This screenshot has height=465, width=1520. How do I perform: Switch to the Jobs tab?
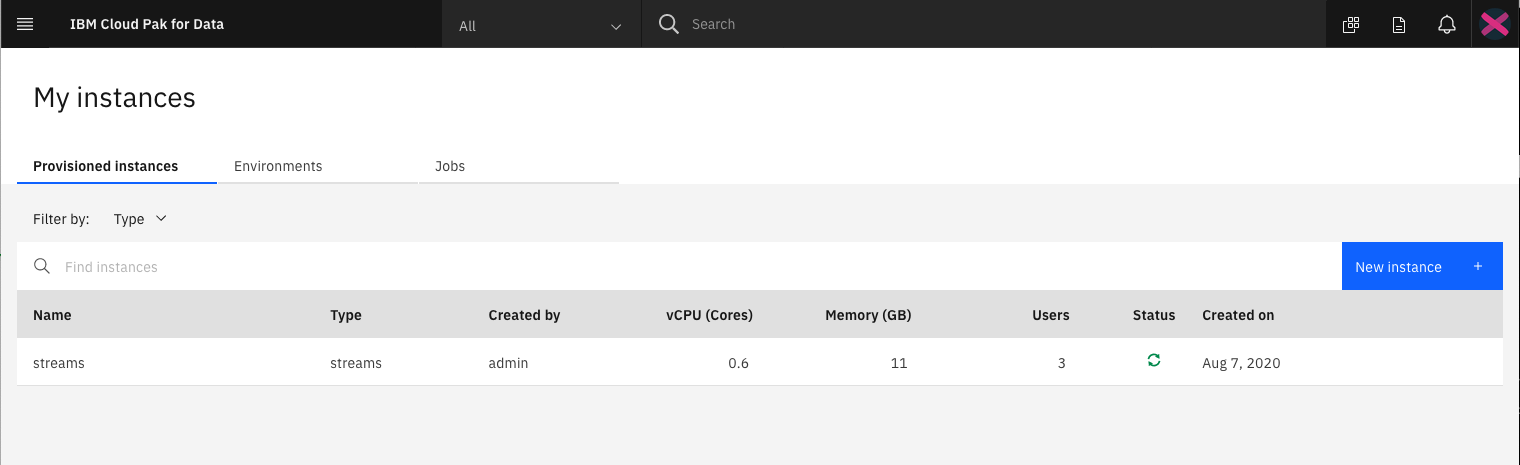pyautogui.click(x=450, y=166)
